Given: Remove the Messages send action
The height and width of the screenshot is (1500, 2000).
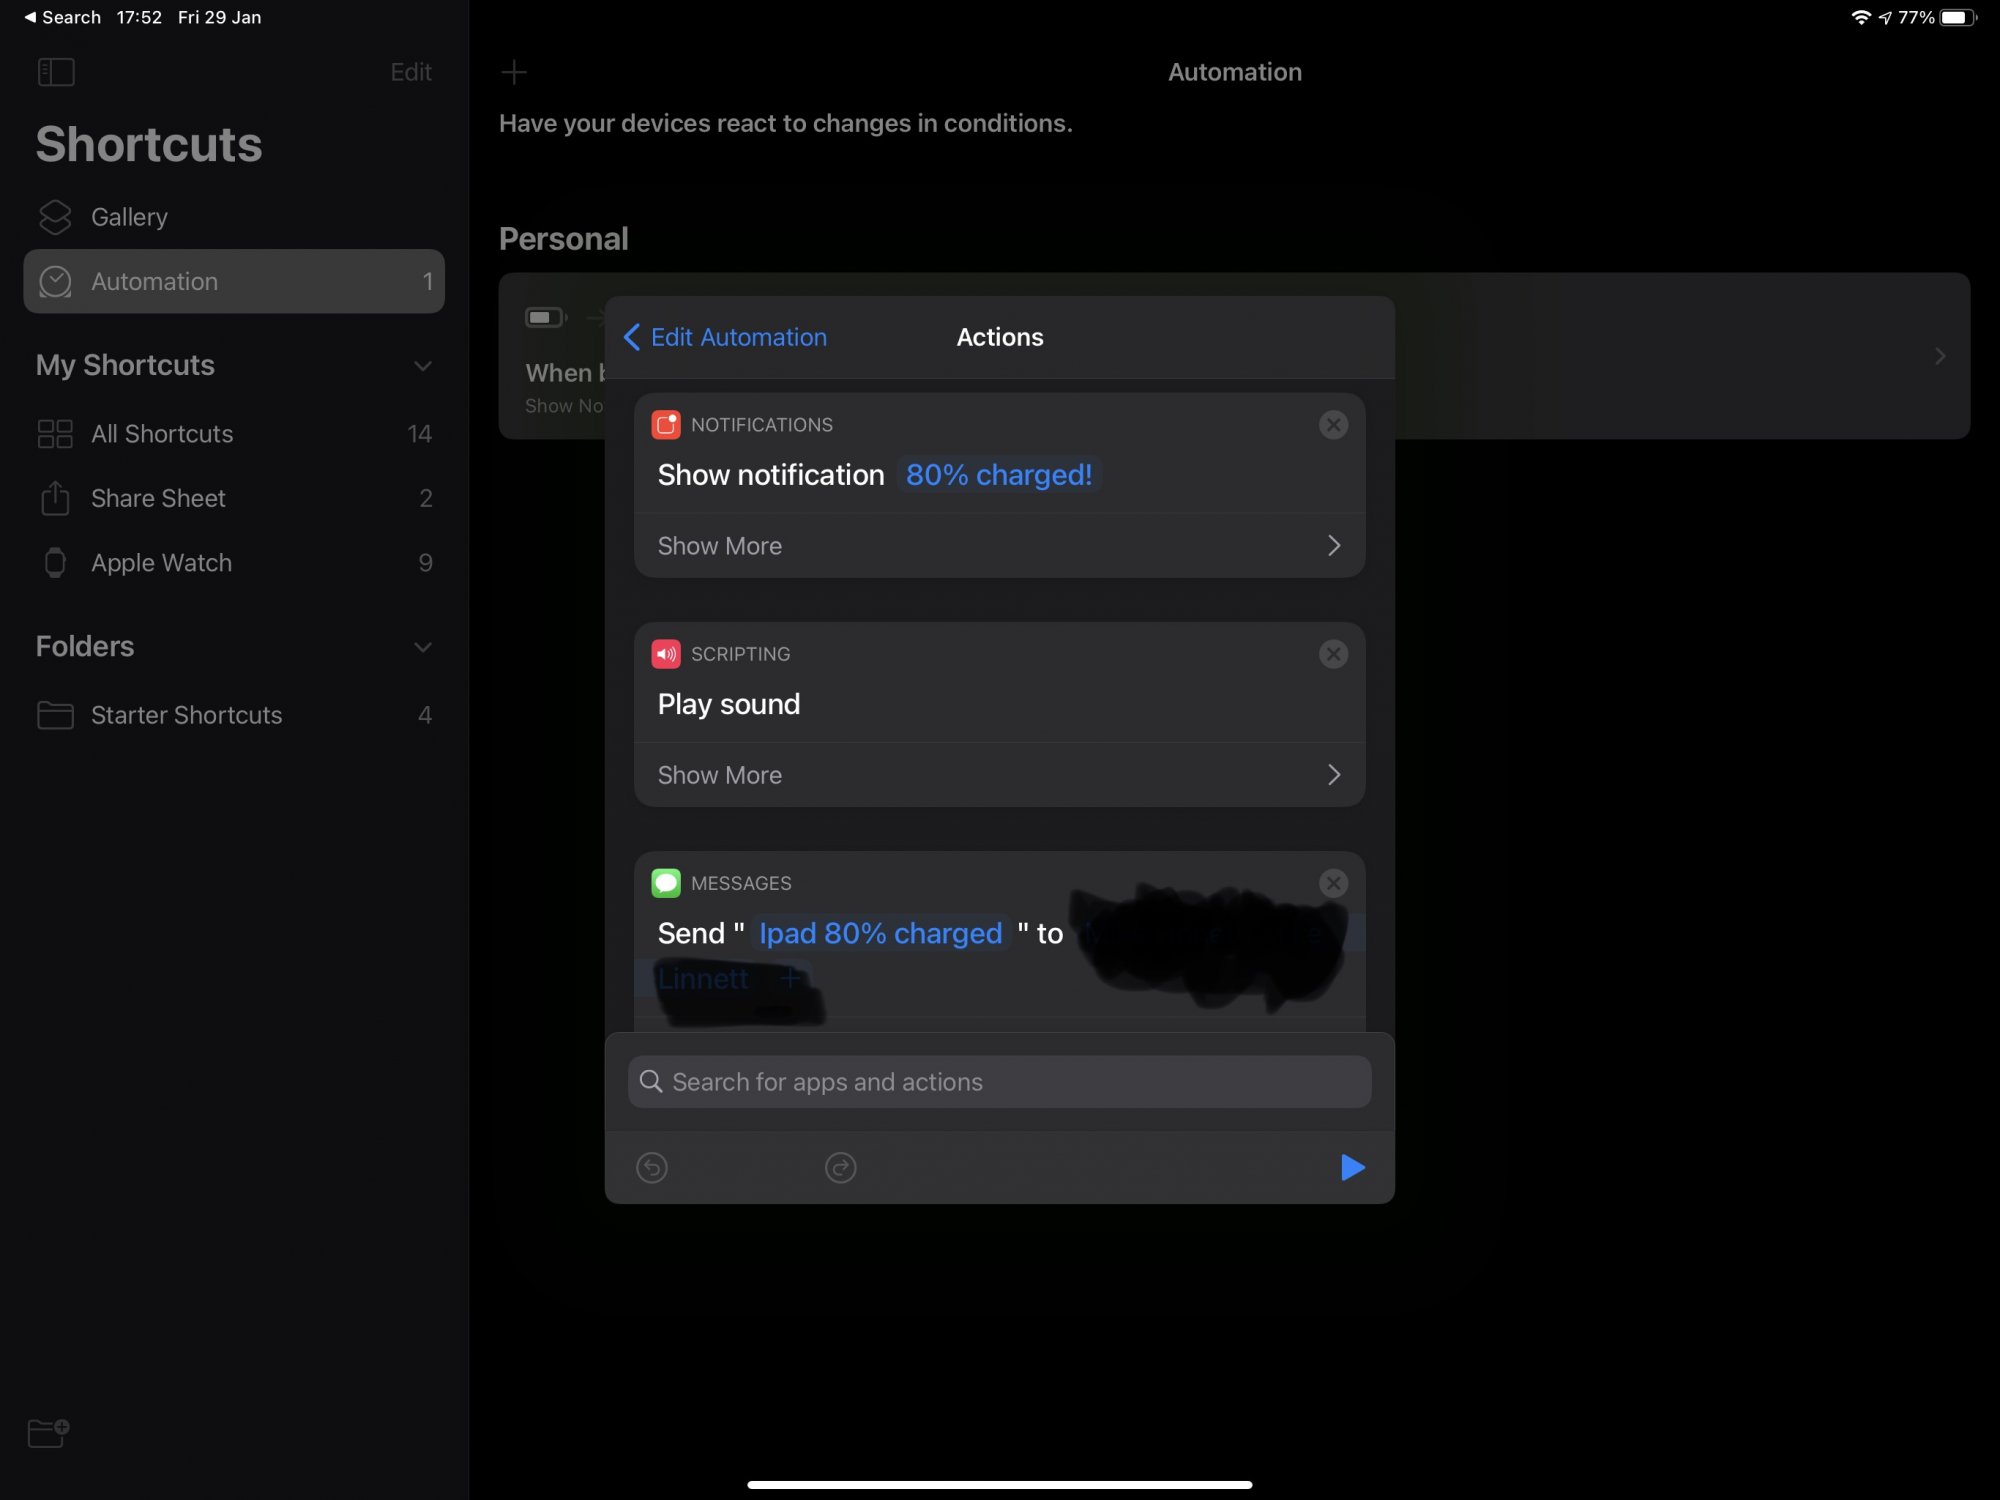Looking at the screenshot, I should 1333,883.
